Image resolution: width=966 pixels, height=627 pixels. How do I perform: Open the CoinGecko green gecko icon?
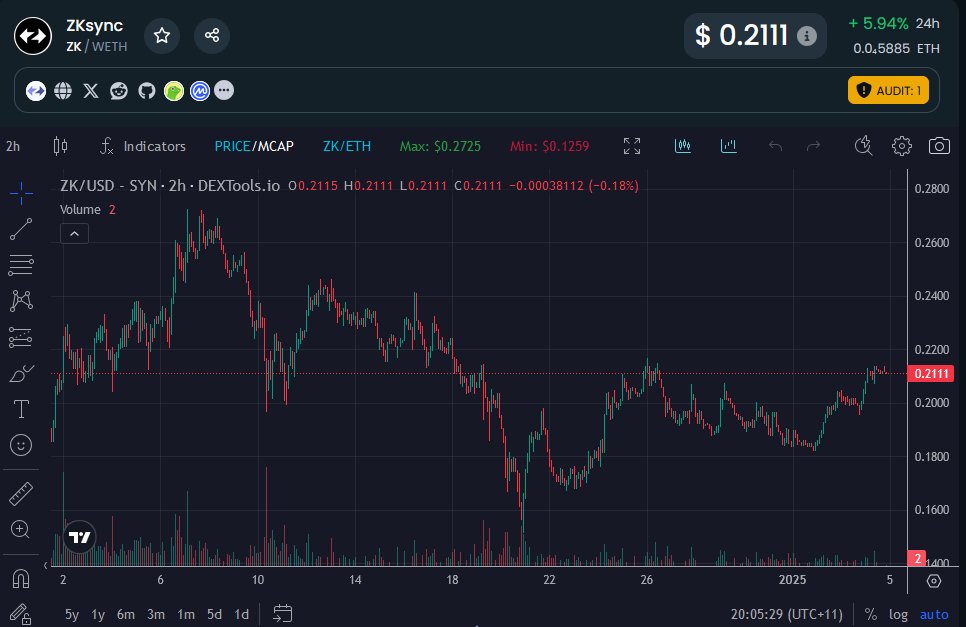(x=174, y=91)
